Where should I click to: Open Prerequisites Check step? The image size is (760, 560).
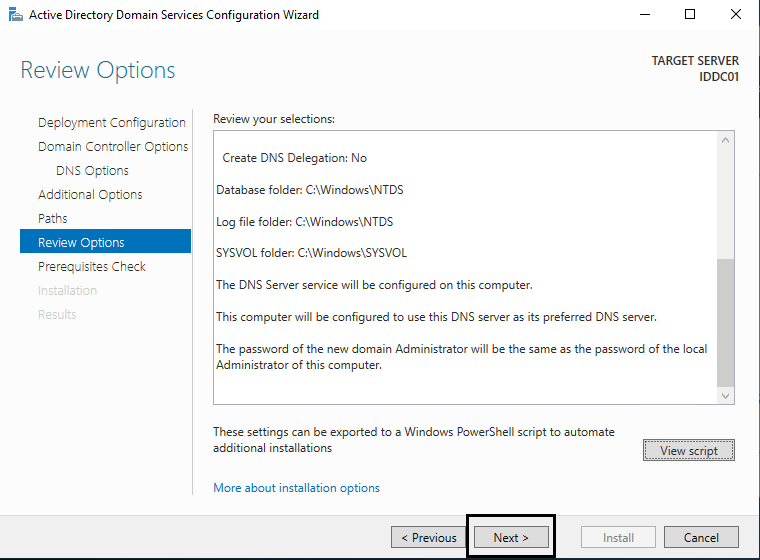point(92,267)
